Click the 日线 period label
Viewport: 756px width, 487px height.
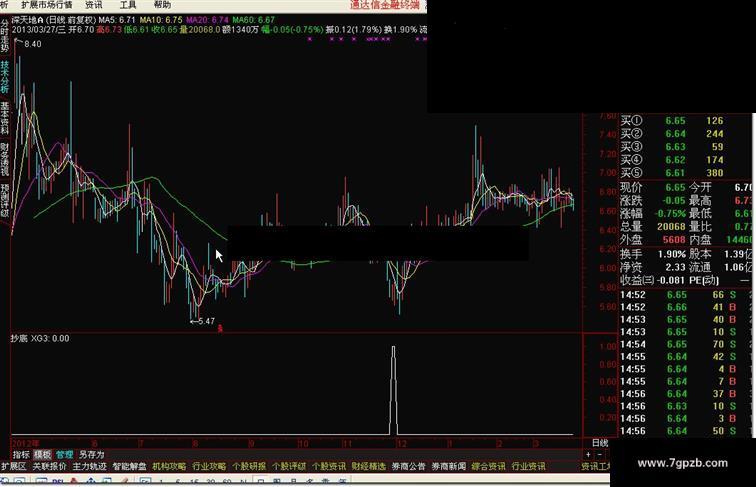coord(600,443)
